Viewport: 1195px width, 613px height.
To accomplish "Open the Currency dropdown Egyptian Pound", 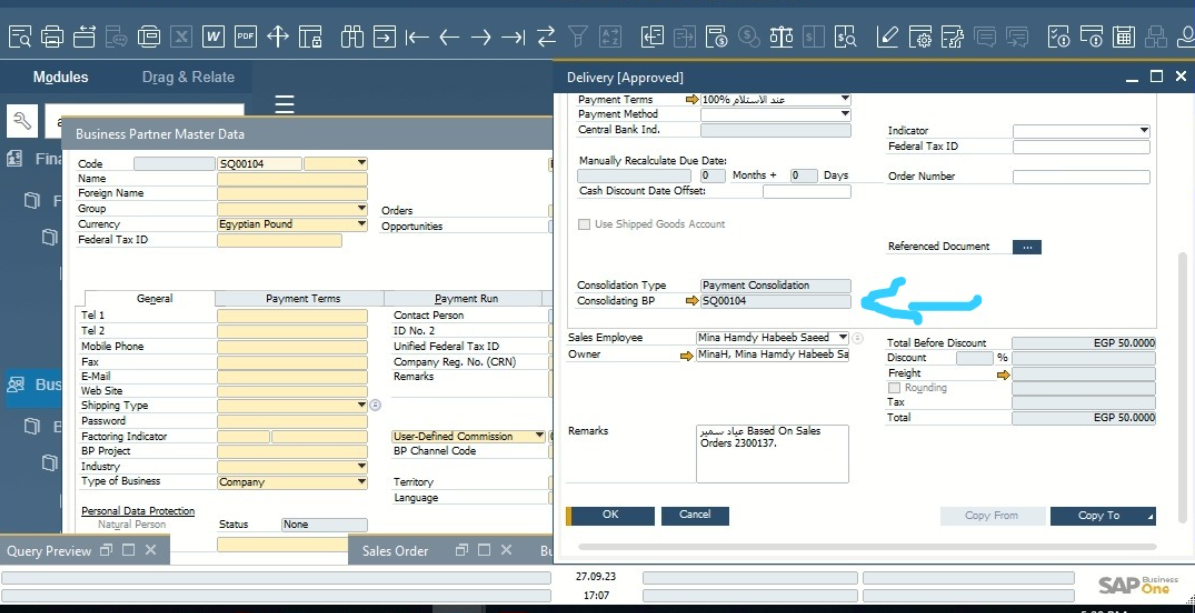I will 361,225.
